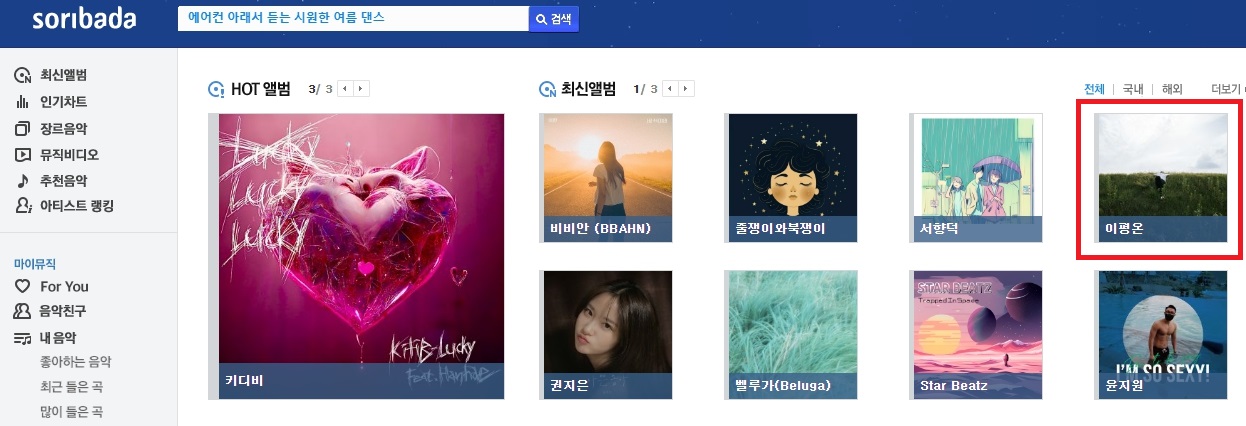Click the 검색 search button
The width and height of the screenshot is (1246, 426).
click(554, 19)
